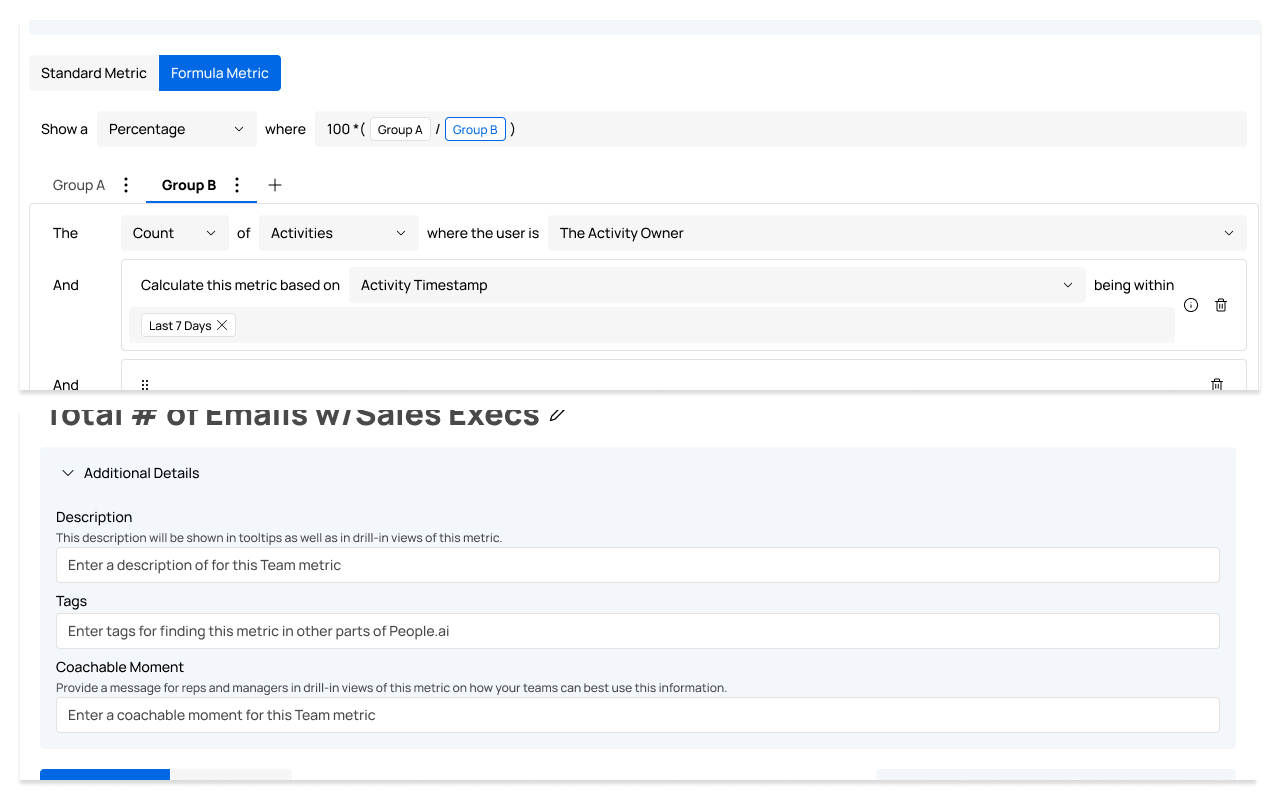
Task: Click the drag handle on second filter row
Action: click(145, 384)
